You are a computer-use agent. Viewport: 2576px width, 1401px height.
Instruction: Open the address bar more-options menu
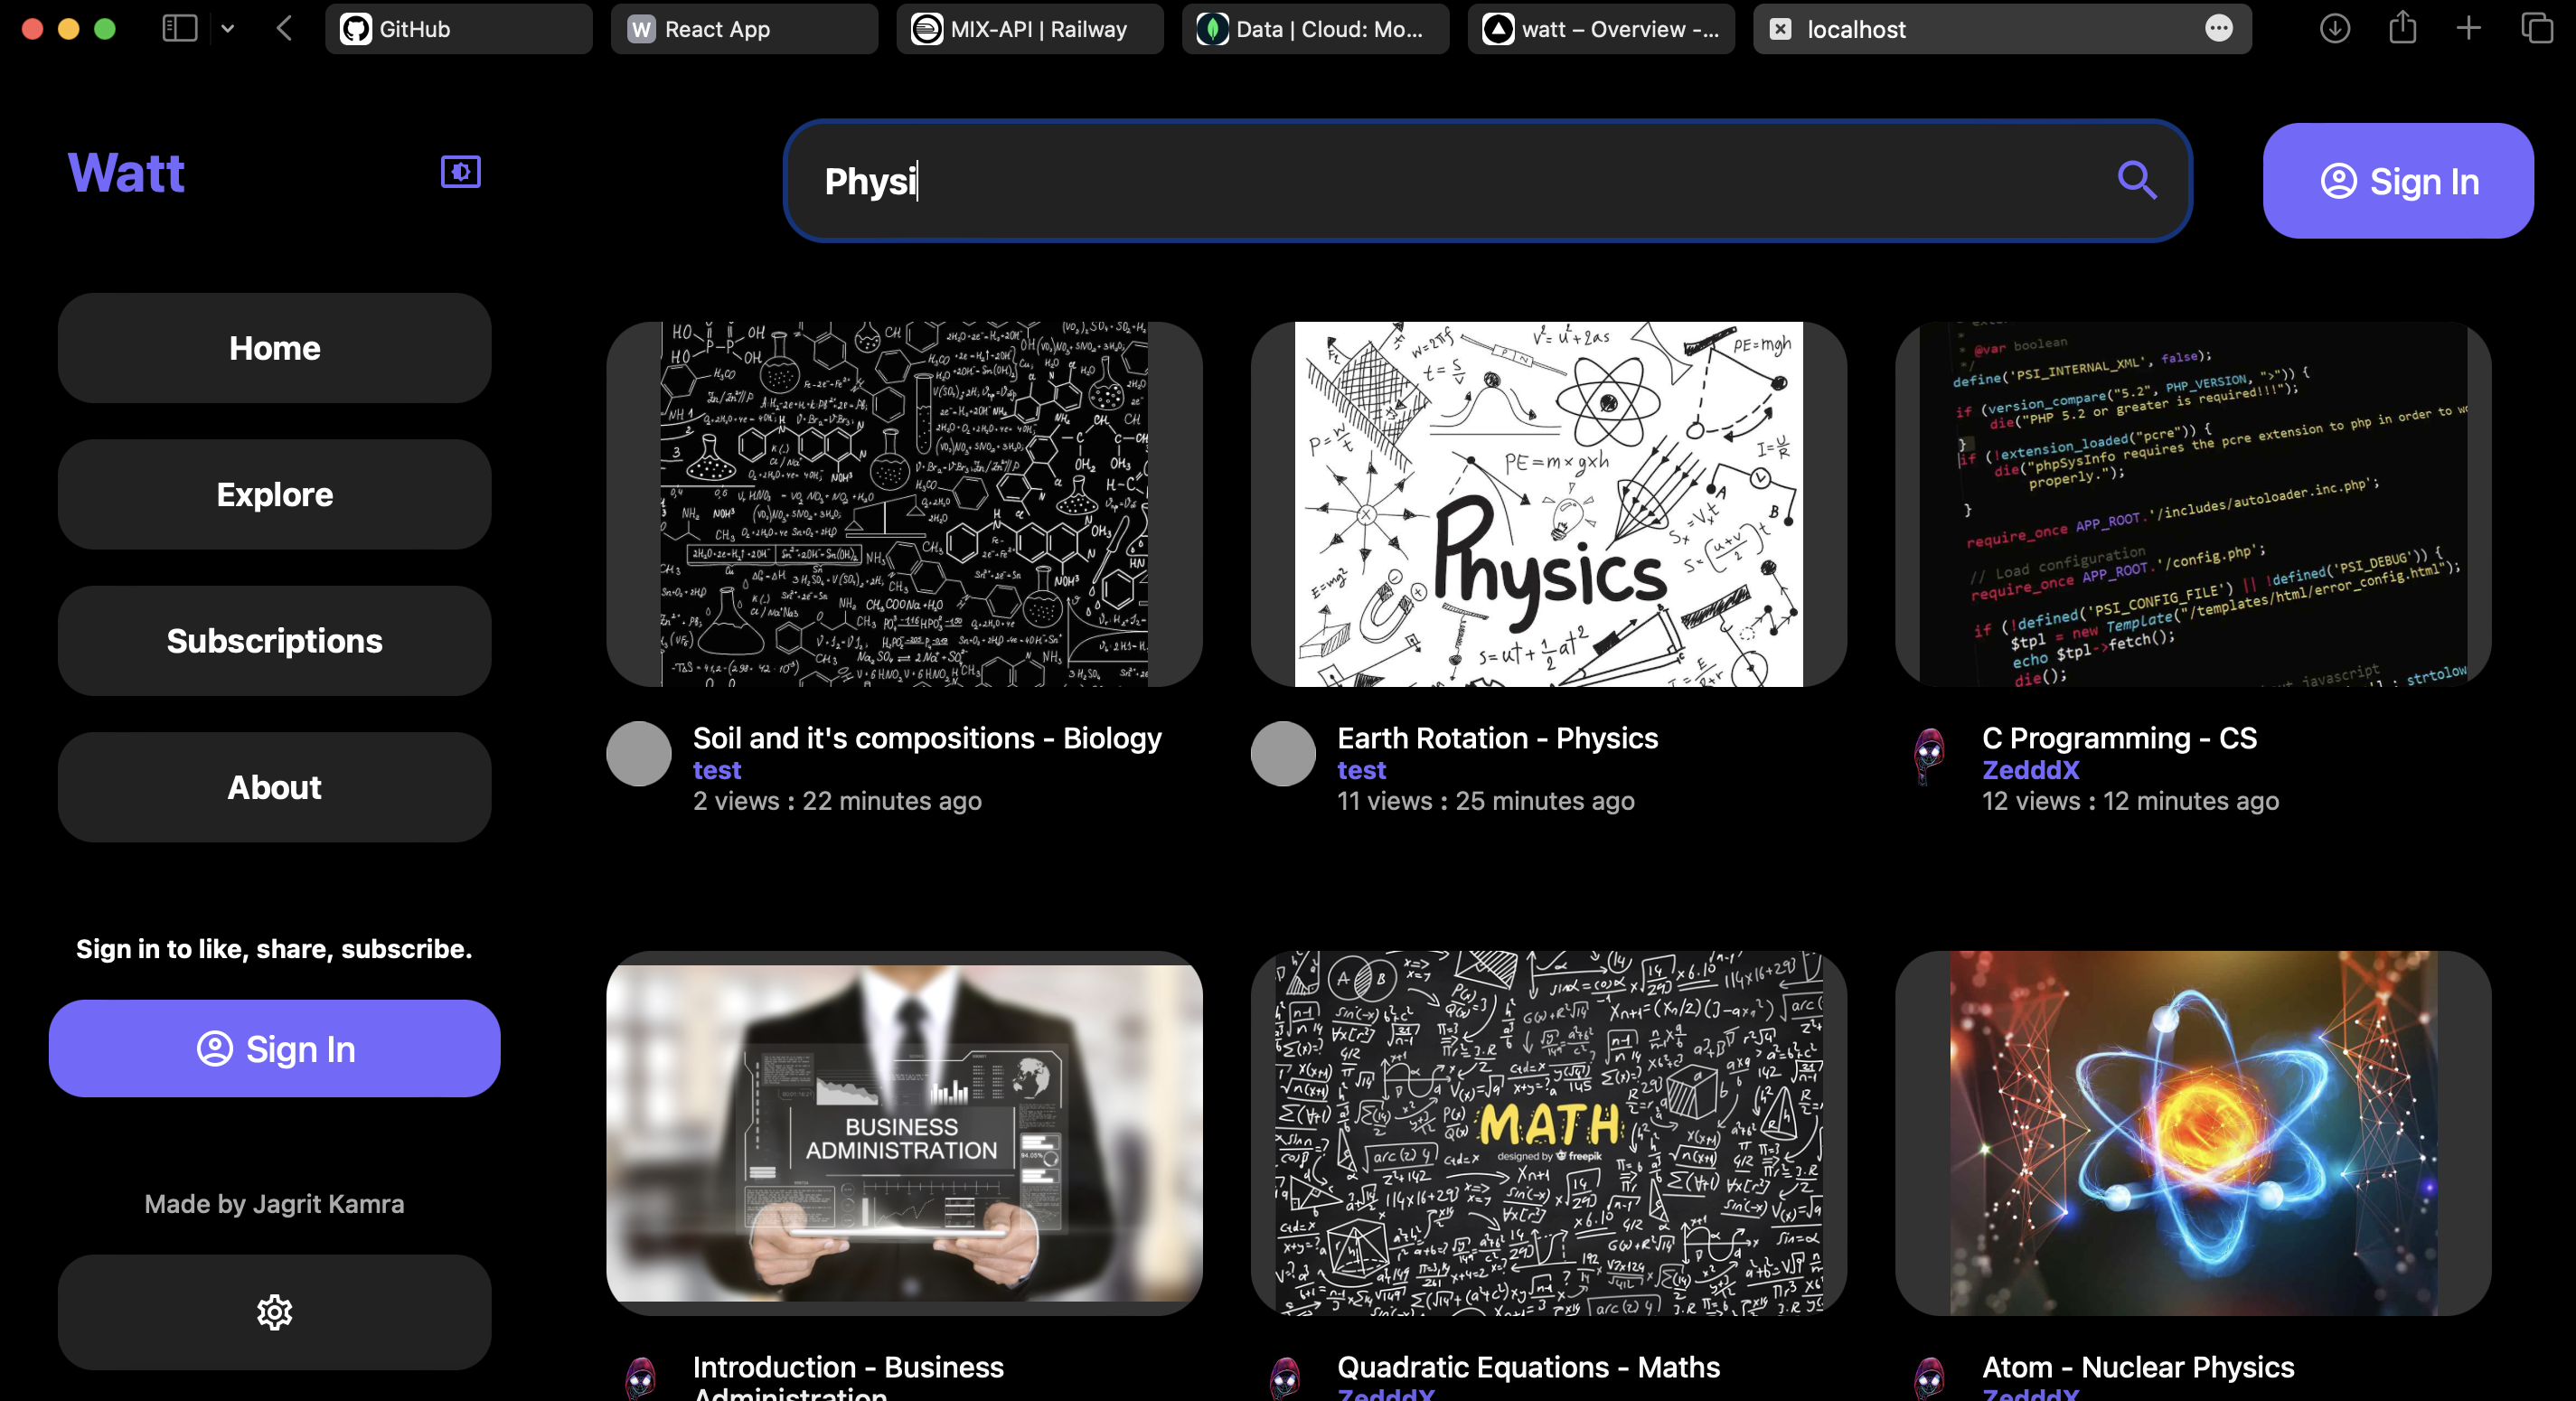point(2218,29)
